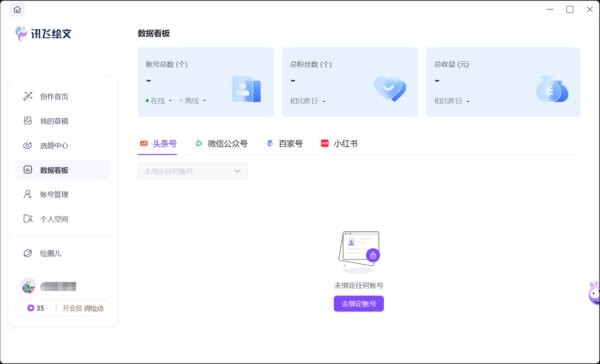Click the home icon in title bar
Screen dimensions: 600x364
(17, 10)
